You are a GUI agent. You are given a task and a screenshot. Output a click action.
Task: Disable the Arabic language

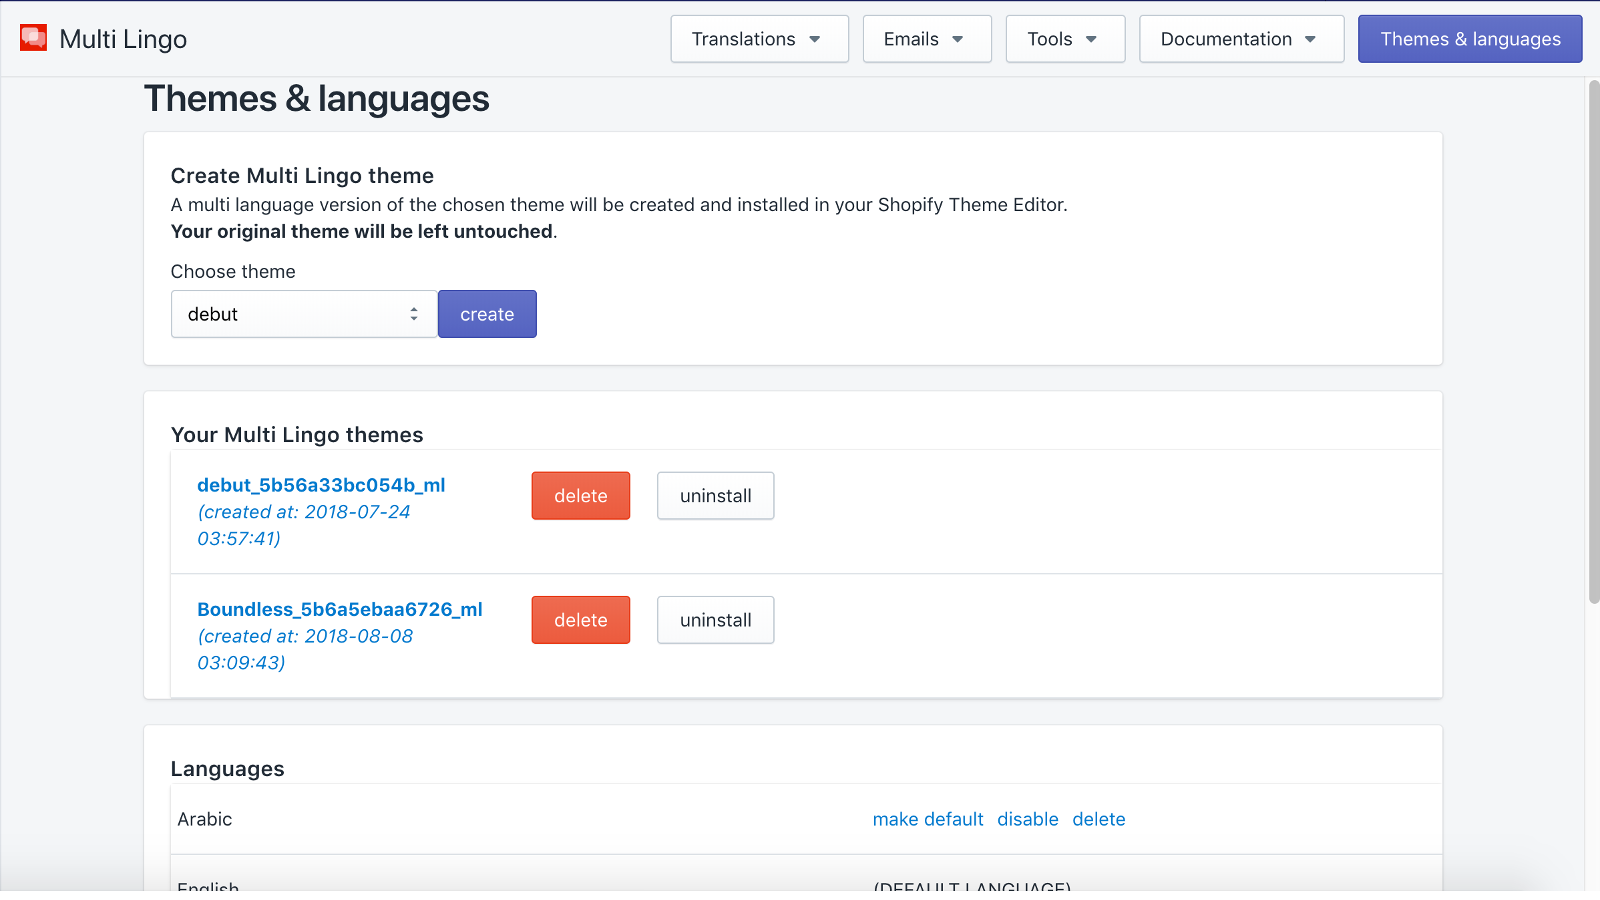click(1027, 818)
